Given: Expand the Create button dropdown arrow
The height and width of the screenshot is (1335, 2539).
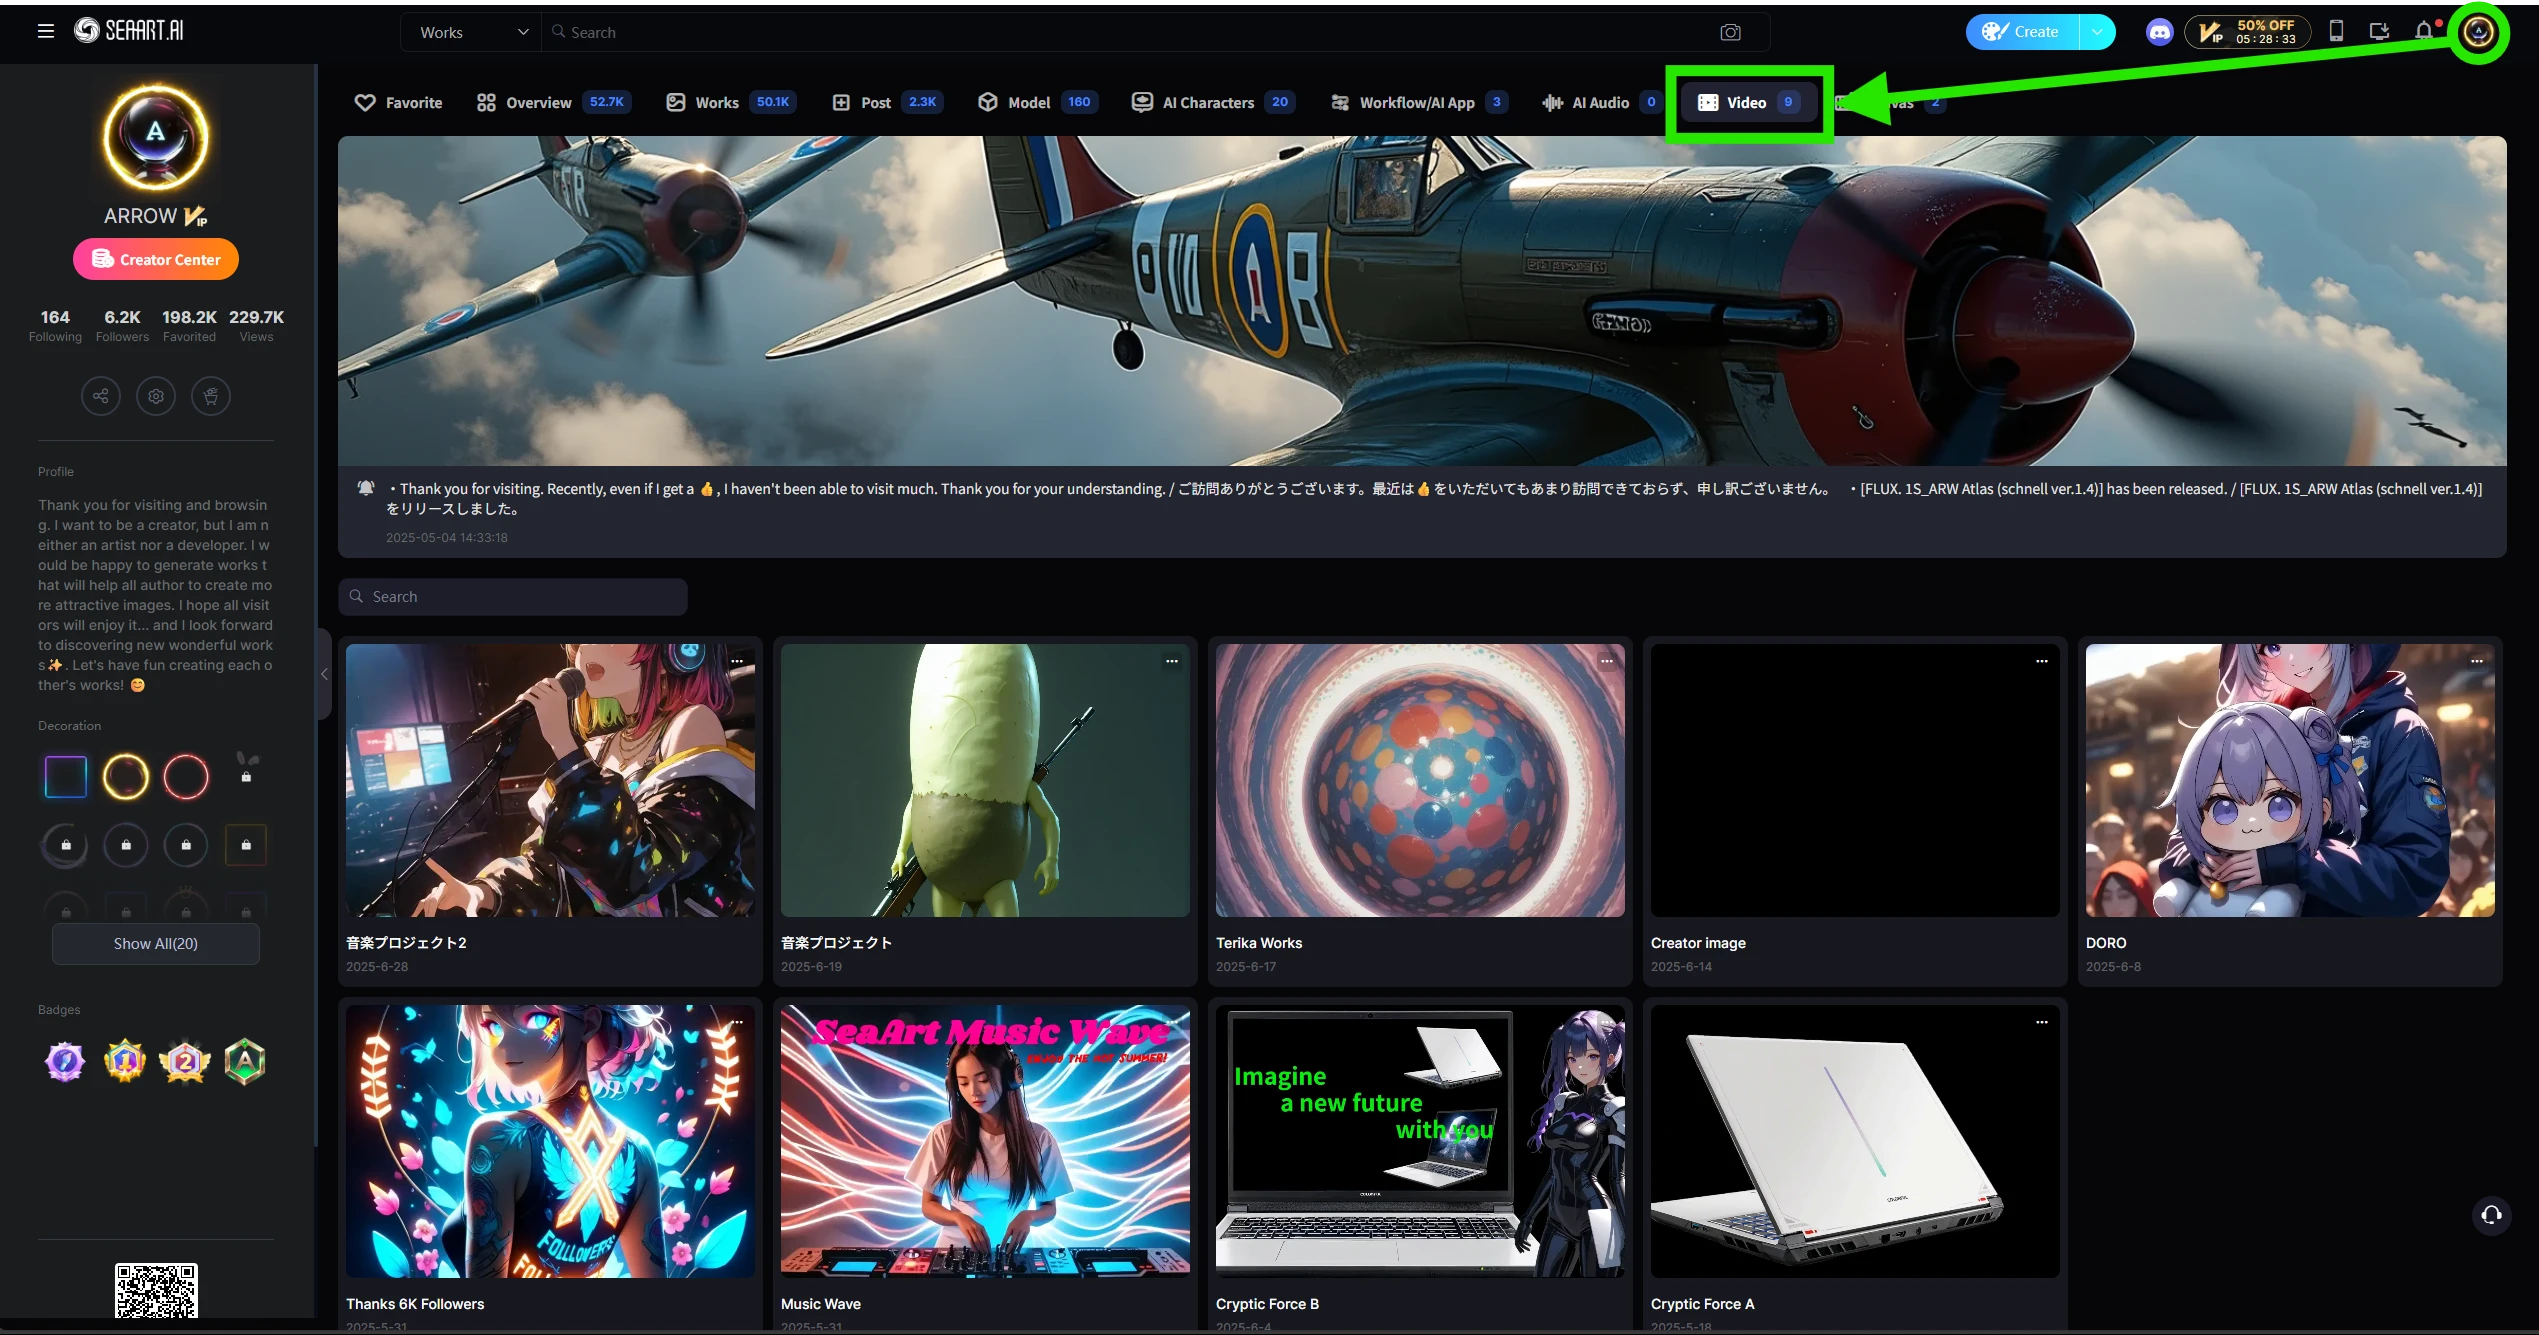Looking at the screenshot, I should [2097, 32].
